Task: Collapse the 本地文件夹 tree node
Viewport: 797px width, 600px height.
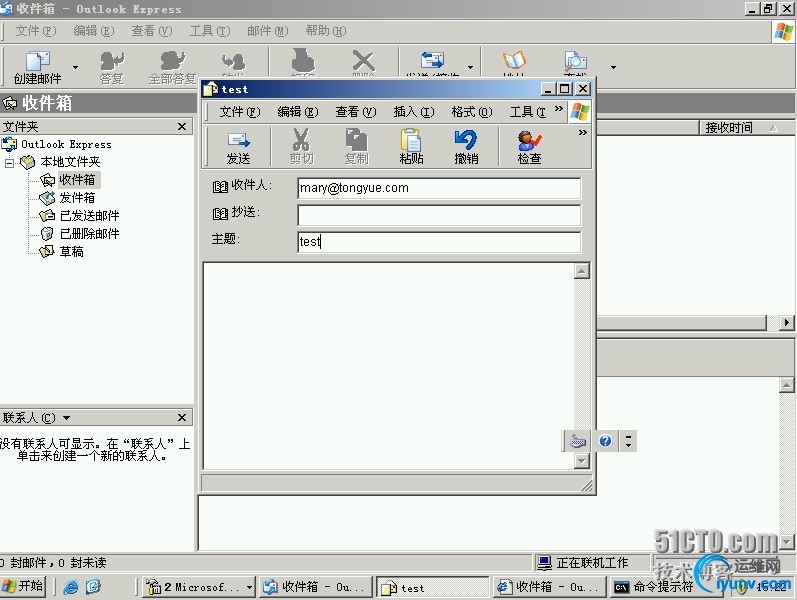Action: pos(9,163)
